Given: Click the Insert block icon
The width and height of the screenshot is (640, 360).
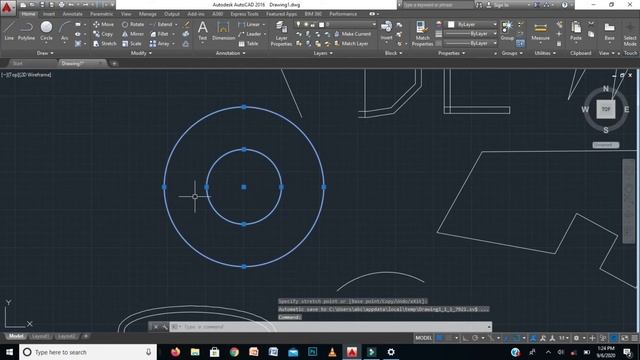Looking at the screenshot, I should (x=386, y=31).
